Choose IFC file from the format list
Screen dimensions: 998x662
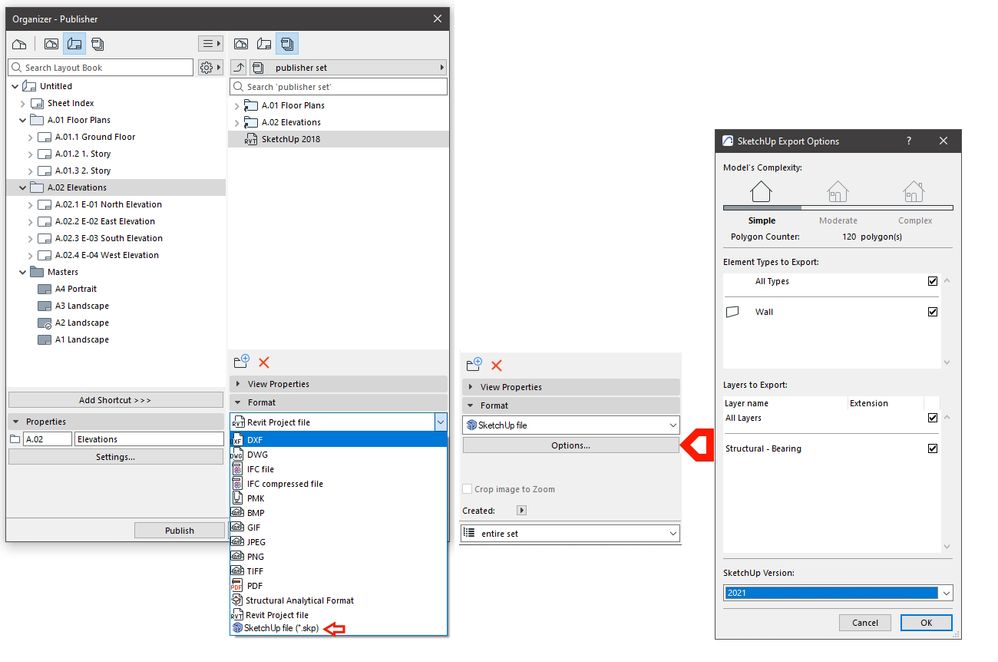pos(339,469)
